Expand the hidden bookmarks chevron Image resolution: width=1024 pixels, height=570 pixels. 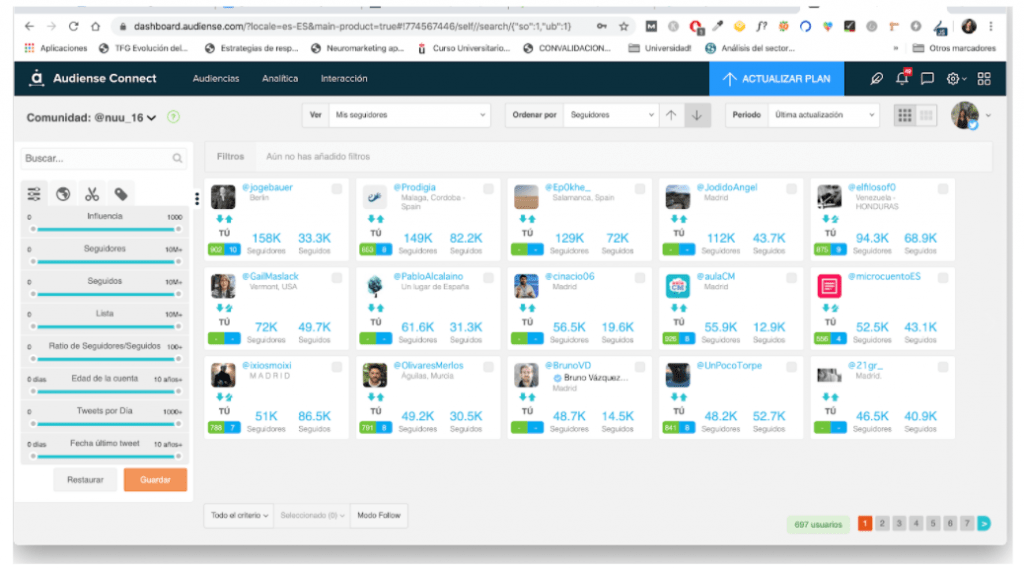[x=895, y=48]
